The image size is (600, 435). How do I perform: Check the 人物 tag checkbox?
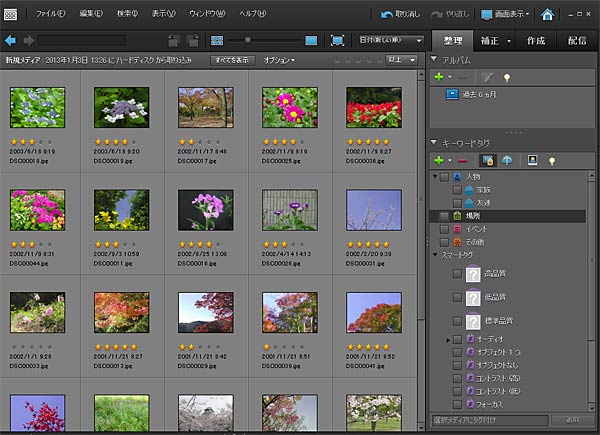click(x=444, y=177)
